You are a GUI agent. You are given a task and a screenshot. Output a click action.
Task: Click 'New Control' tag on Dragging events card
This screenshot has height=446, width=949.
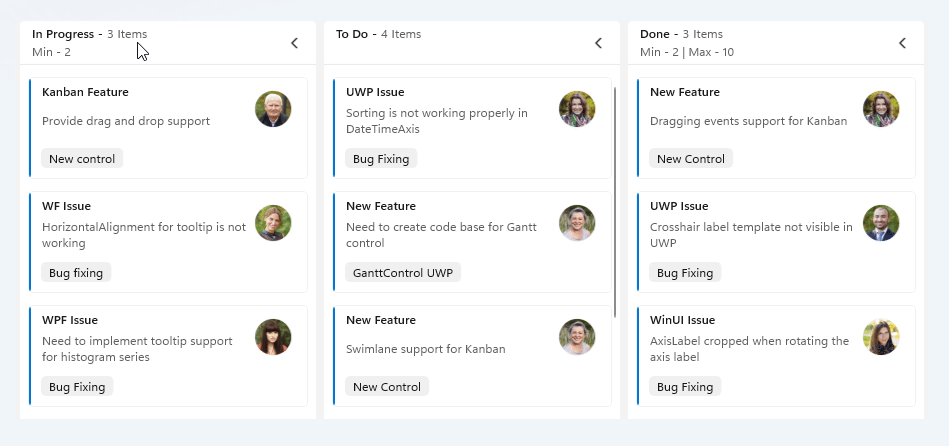click(691, 159)
